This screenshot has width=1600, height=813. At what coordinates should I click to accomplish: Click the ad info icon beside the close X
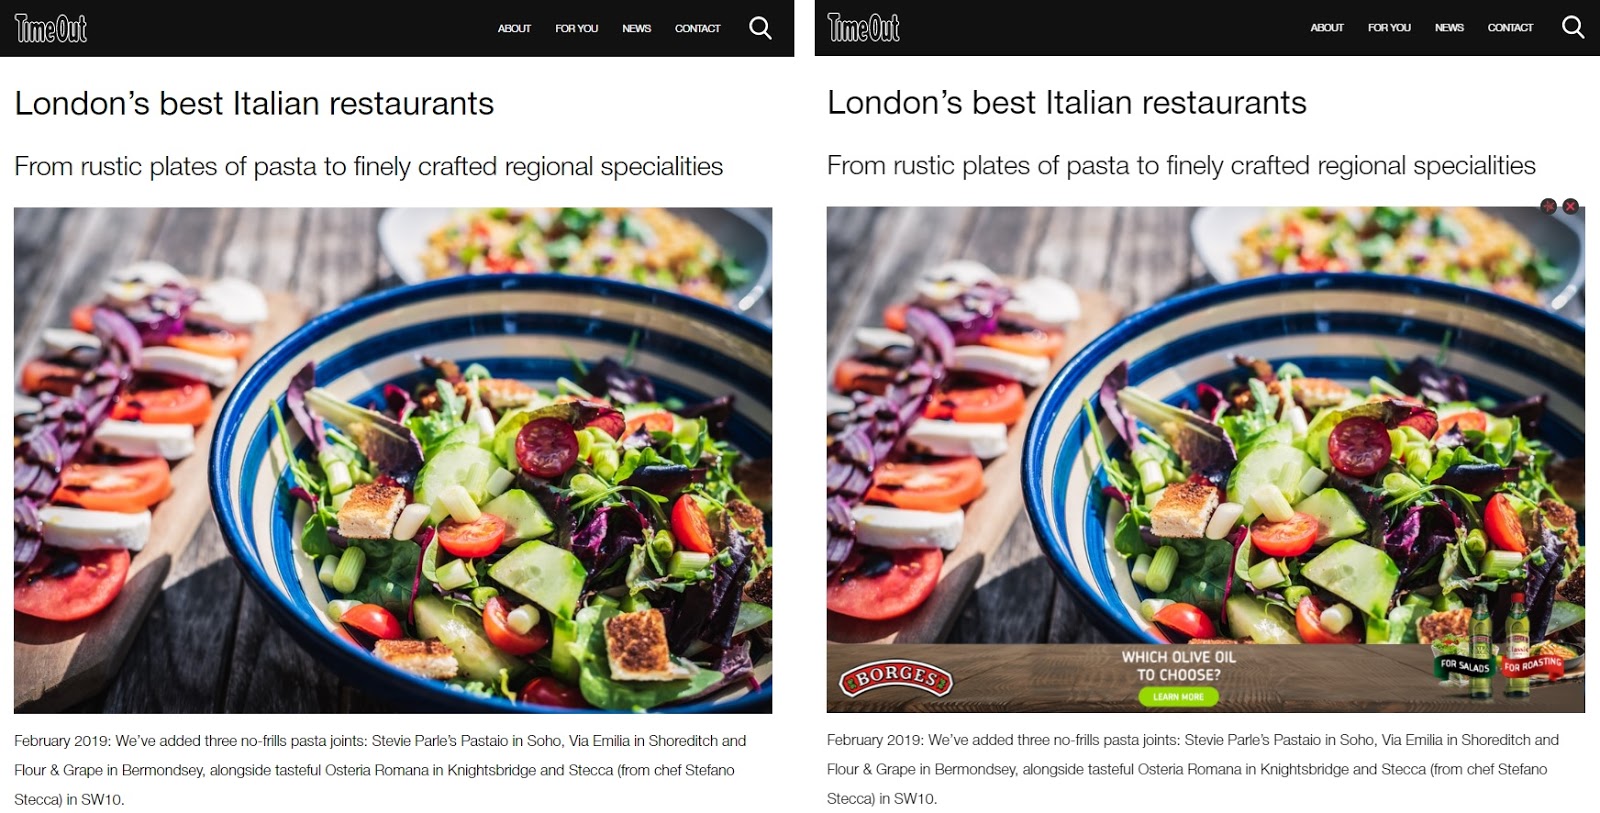click(x=1549, y=206)
